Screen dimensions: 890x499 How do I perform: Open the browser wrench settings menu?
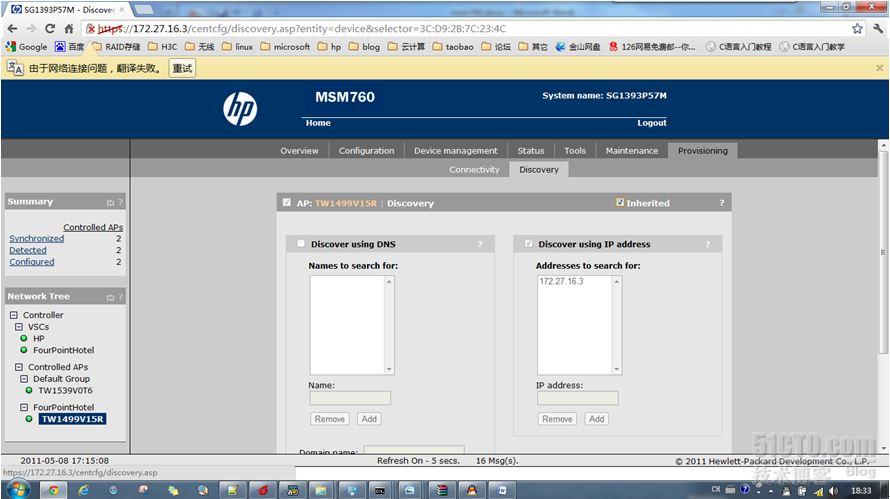click(878, 28)
